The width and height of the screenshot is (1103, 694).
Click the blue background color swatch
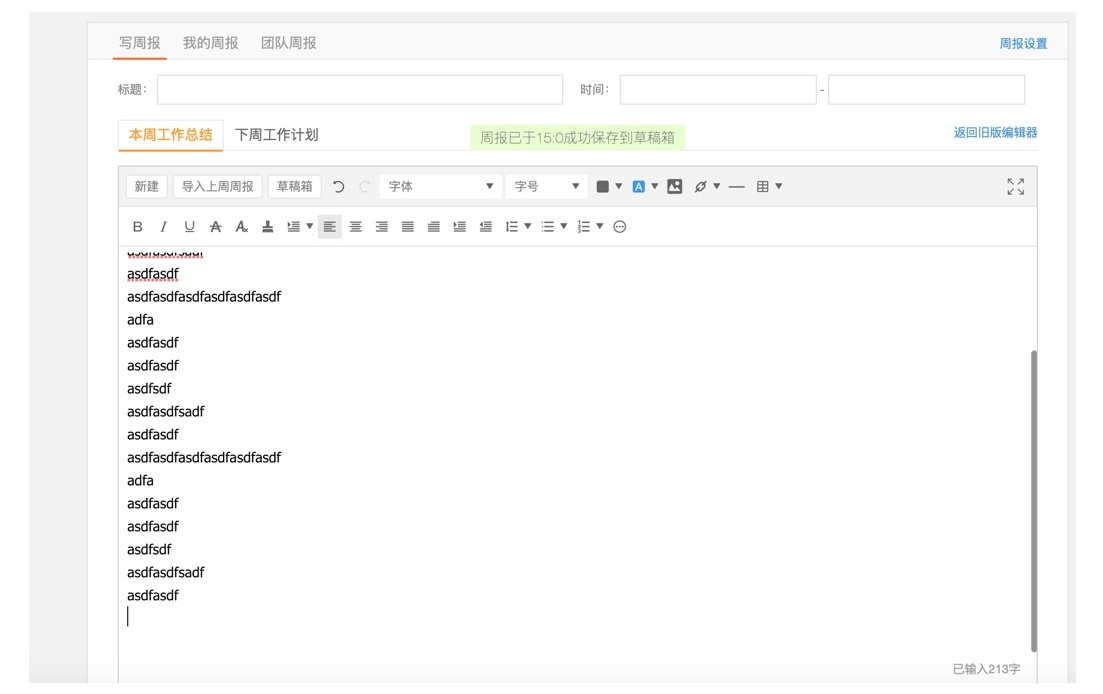coord(639,186)
